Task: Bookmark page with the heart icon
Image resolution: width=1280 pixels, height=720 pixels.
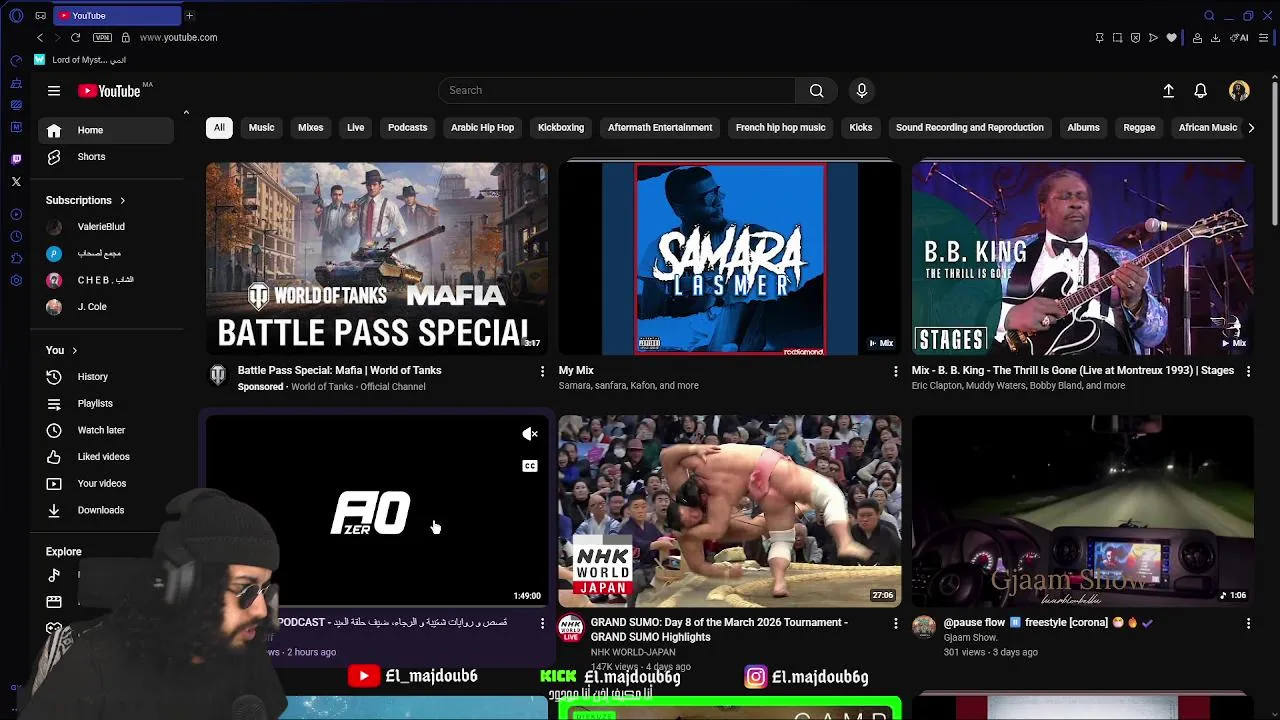Action: click(1172, 38)
